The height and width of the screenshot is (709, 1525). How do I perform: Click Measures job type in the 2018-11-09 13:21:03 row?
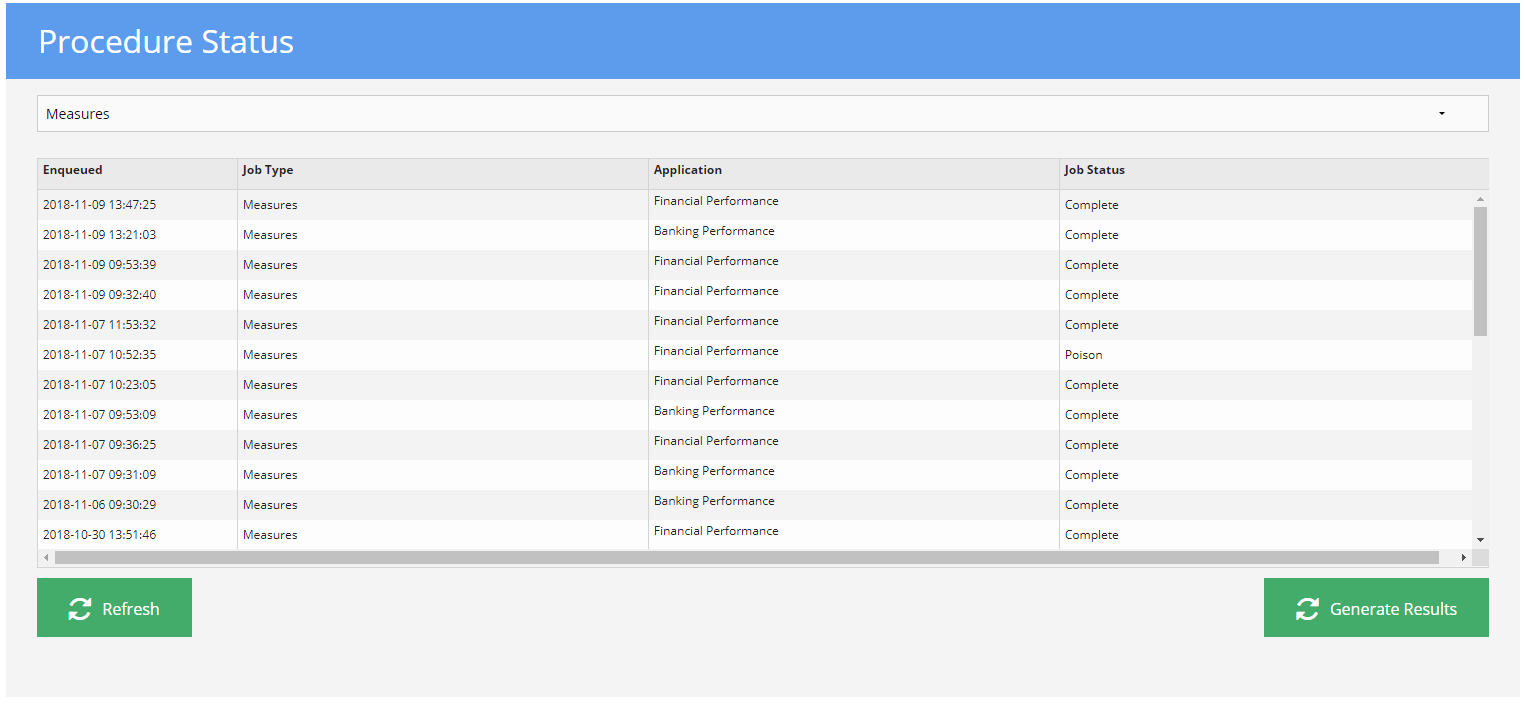click(x=270, y=235)
